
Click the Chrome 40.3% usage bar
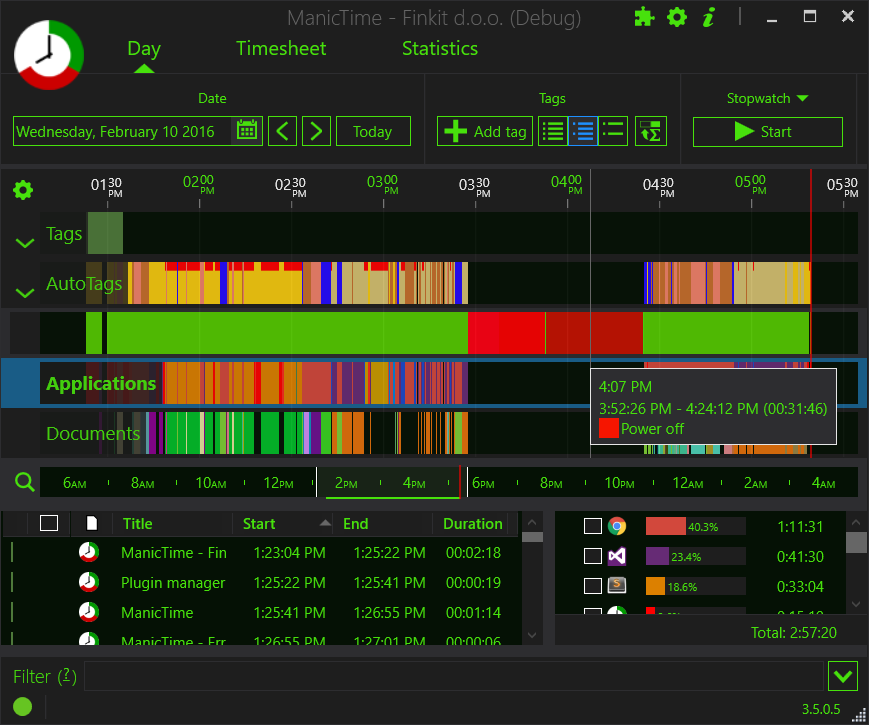(695, 526)
